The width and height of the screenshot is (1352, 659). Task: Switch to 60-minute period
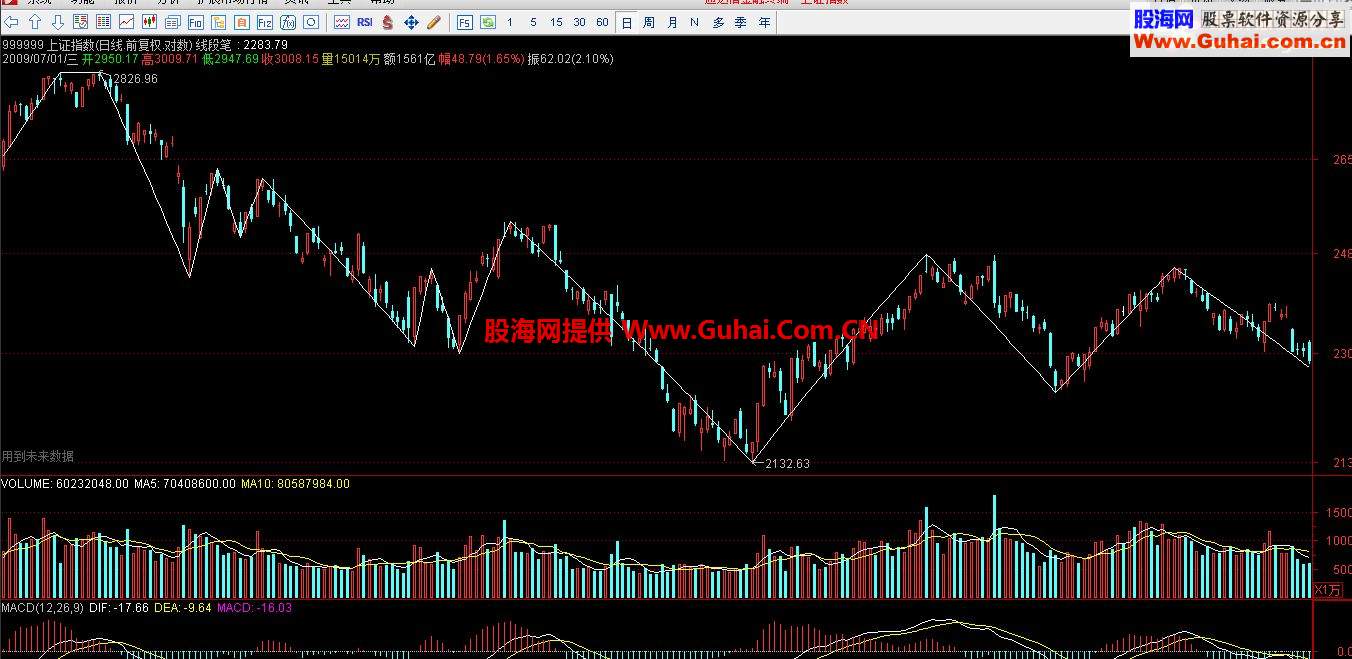[602, 22]
